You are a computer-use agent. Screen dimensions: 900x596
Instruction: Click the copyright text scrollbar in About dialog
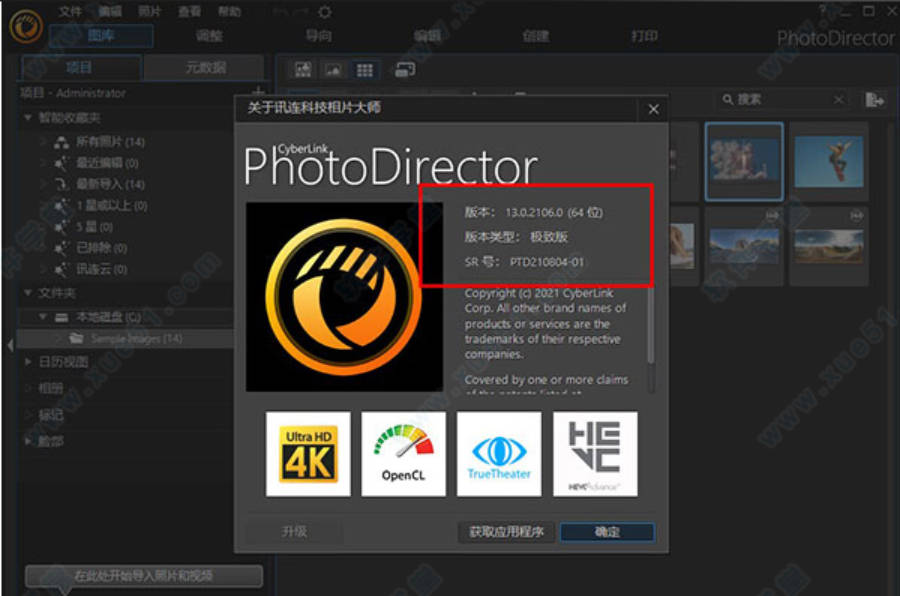pos(651,330)
